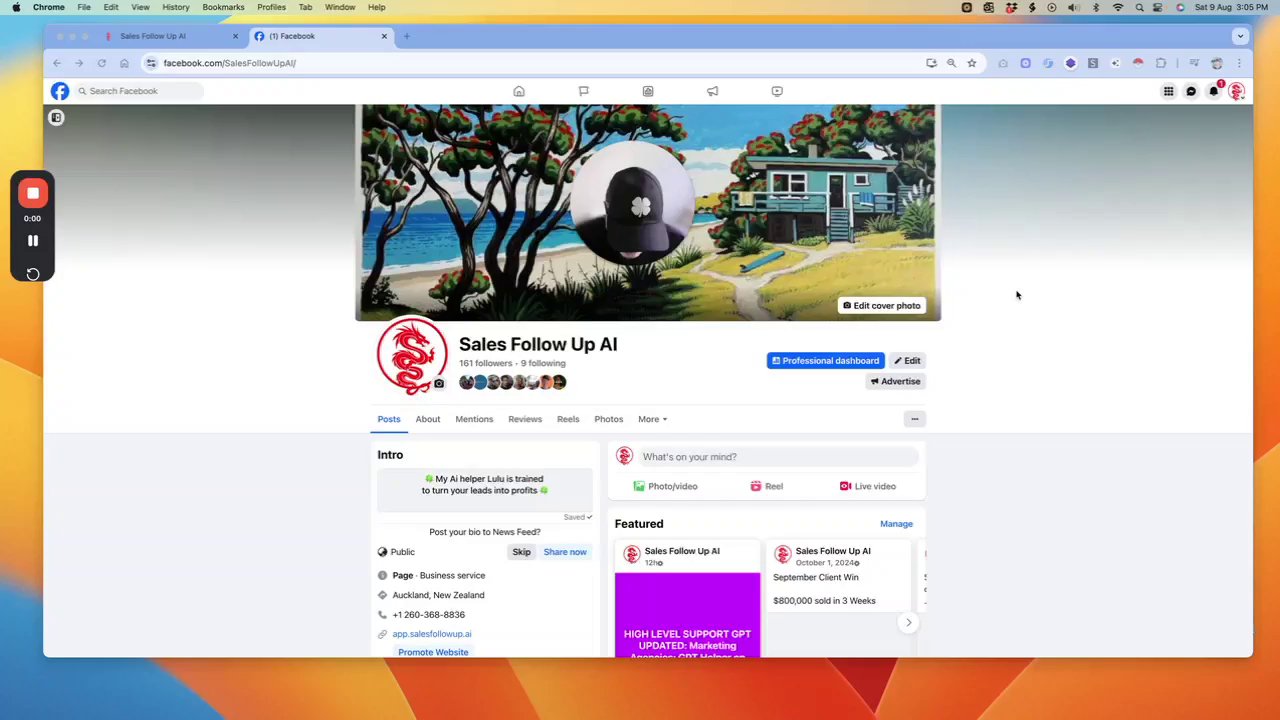Open the megaphone Ad Center icon
1280x720 pixels.
(713, 91)
